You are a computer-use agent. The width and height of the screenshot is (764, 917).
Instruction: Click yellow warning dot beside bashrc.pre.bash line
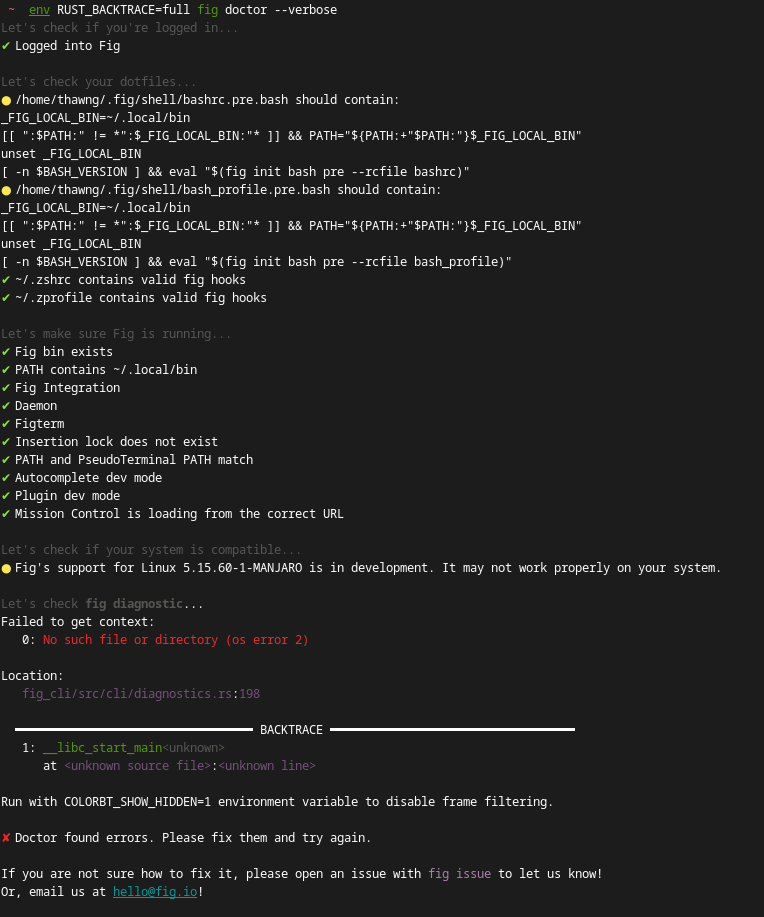point(6,100)
